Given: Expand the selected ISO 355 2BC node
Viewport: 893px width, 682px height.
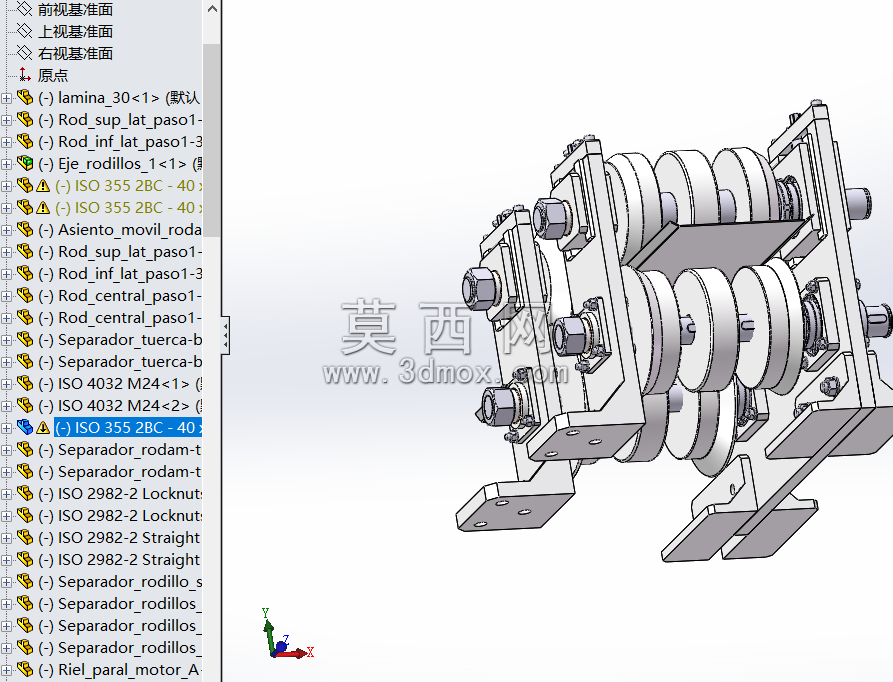Looking at the screenshot, I should [x=6, y=428].
